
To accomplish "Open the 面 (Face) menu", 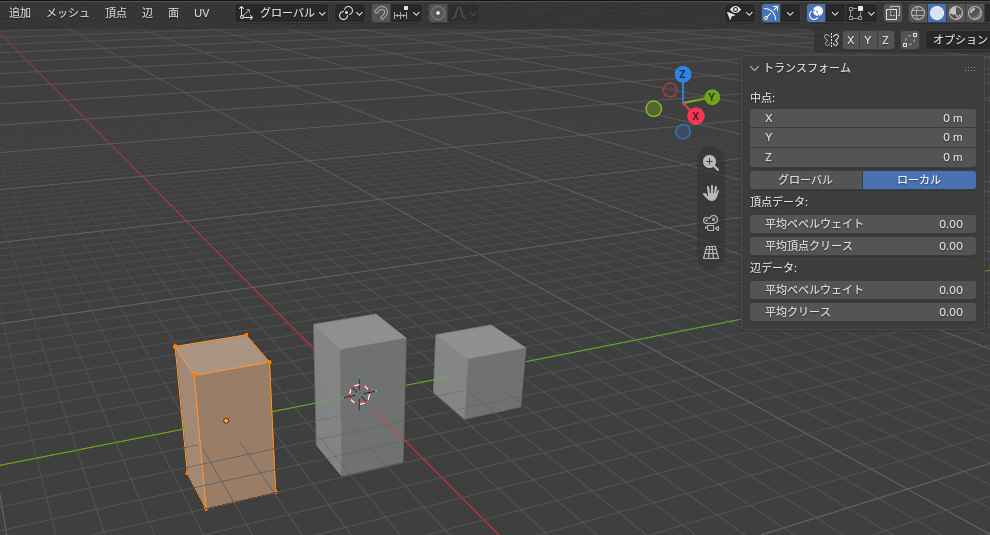I will [x=174, y=13].
